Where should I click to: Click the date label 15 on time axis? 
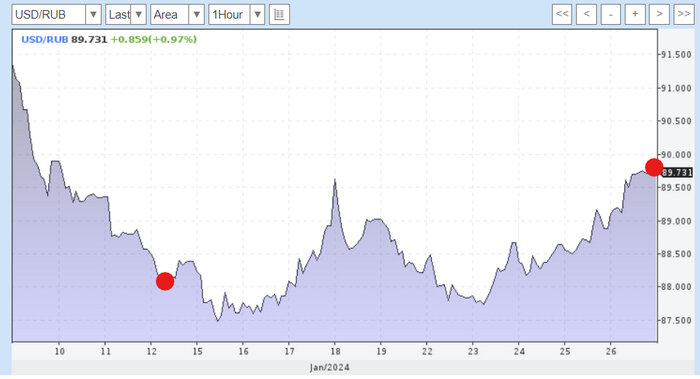click(x=197, y=352)
